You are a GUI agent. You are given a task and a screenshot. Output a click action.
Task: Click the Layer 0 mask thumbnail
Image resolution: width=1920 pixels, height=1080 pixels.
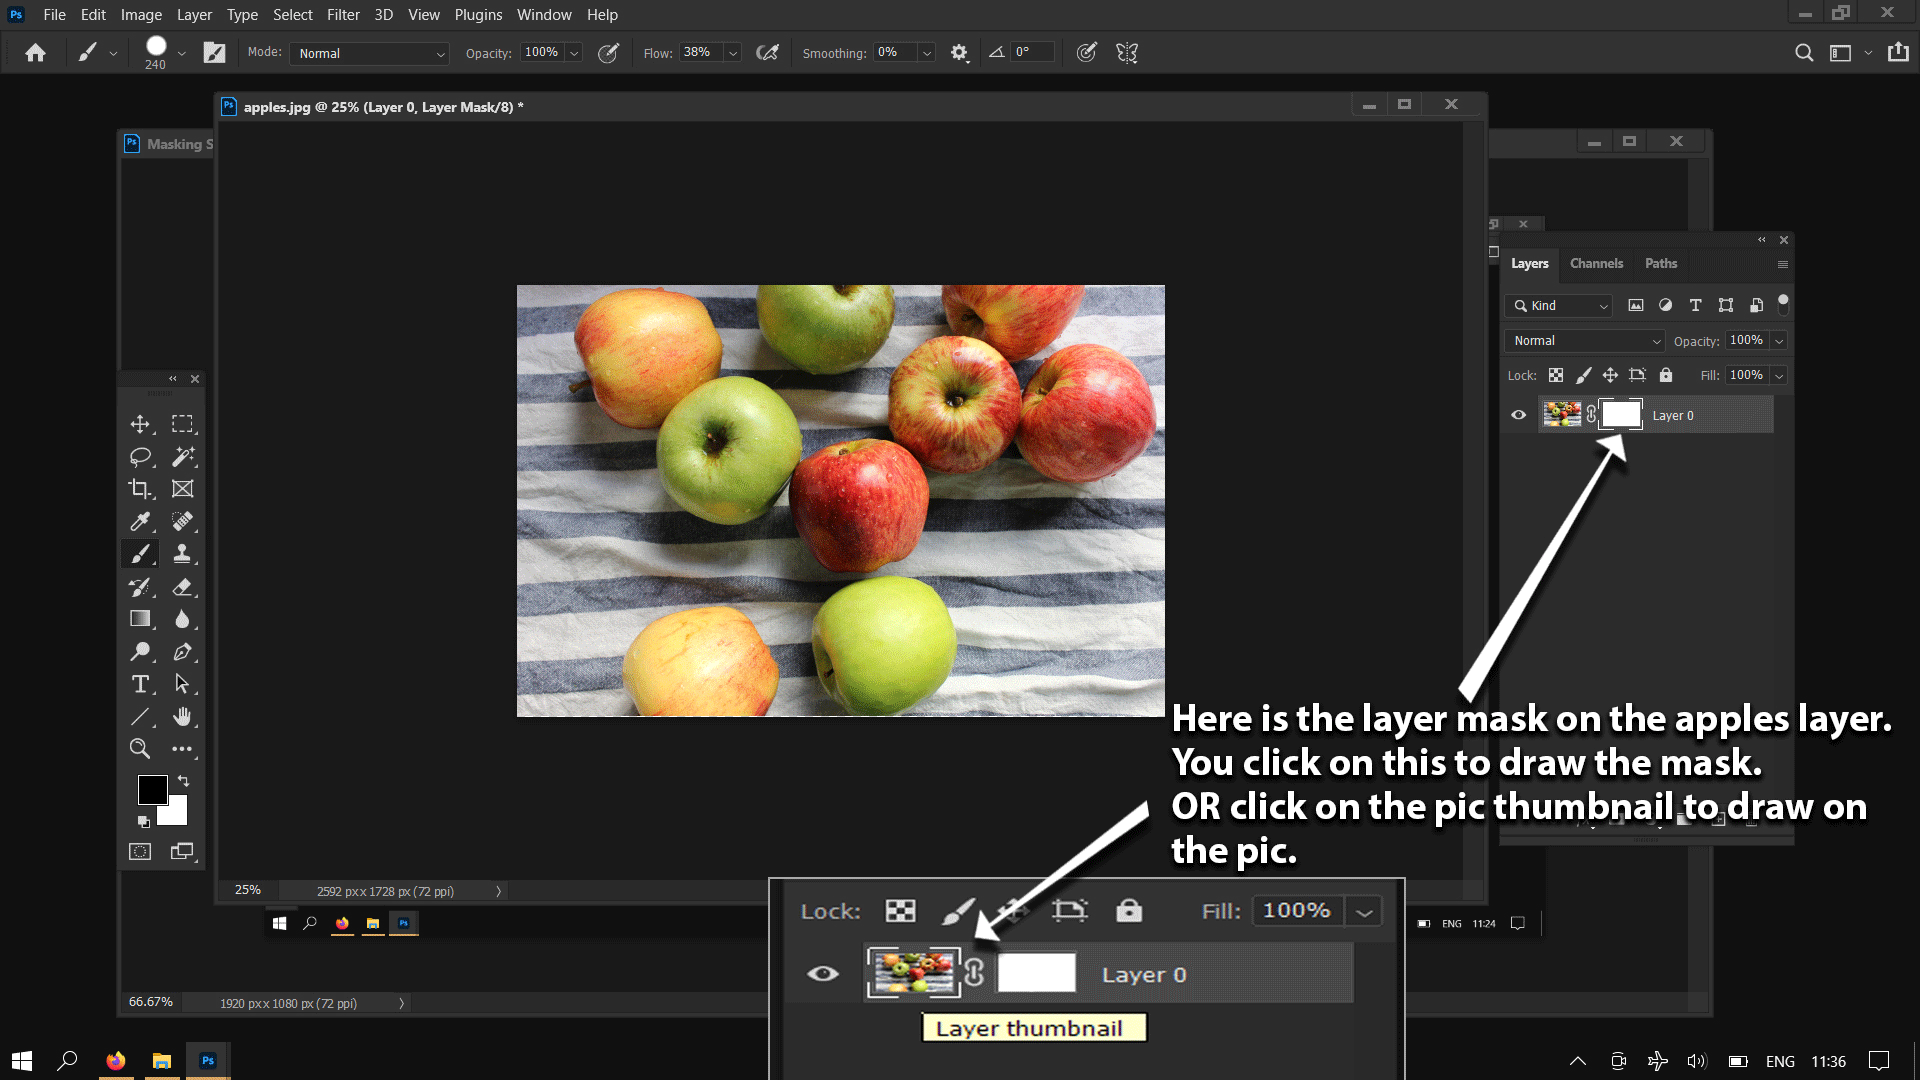click(1621, 415)
